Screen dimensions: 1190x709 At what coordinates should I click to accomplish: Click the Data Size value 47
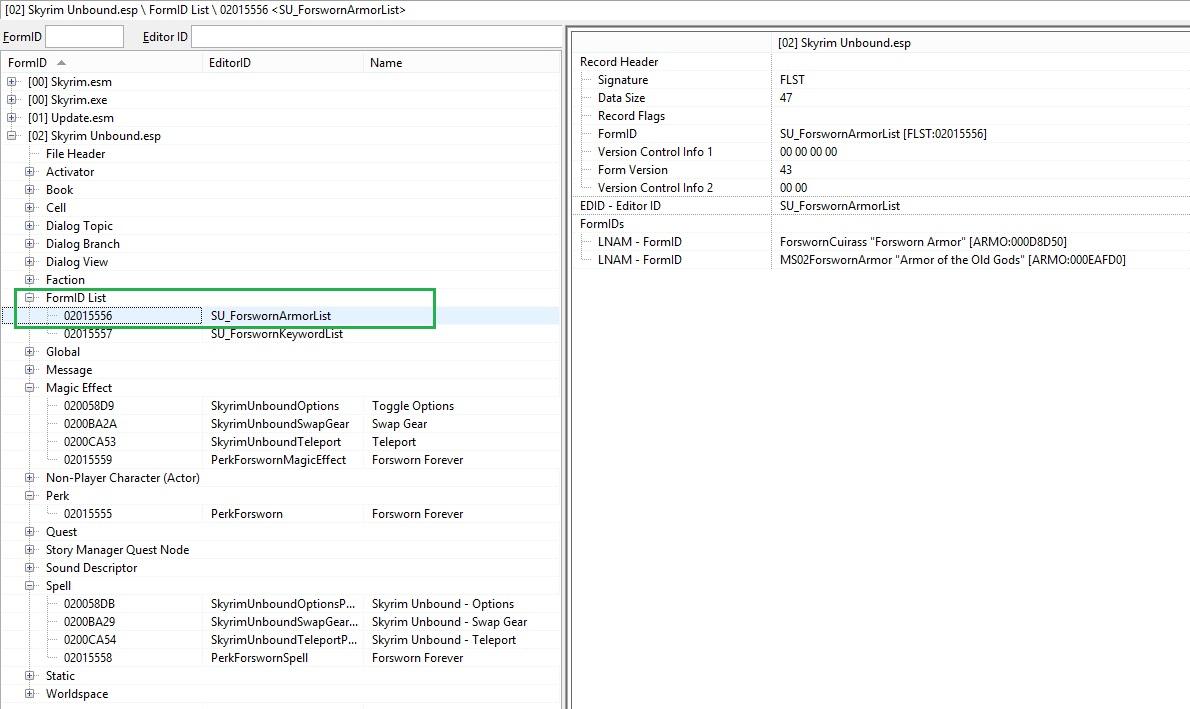[x=786, y=98]
